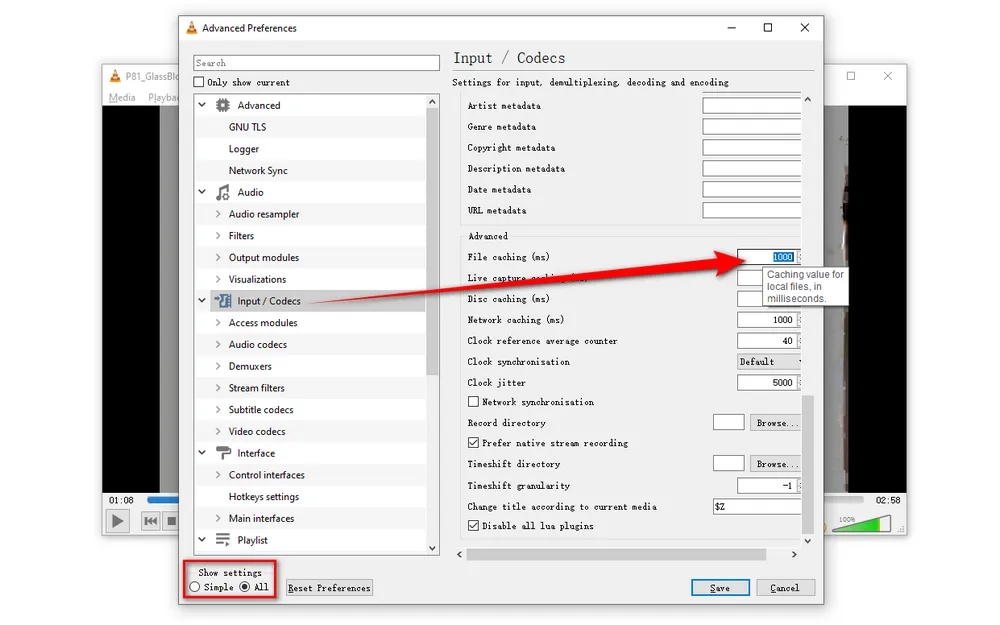Click the Playlist list icon
1000x625 pixels.
pos(223,540)
